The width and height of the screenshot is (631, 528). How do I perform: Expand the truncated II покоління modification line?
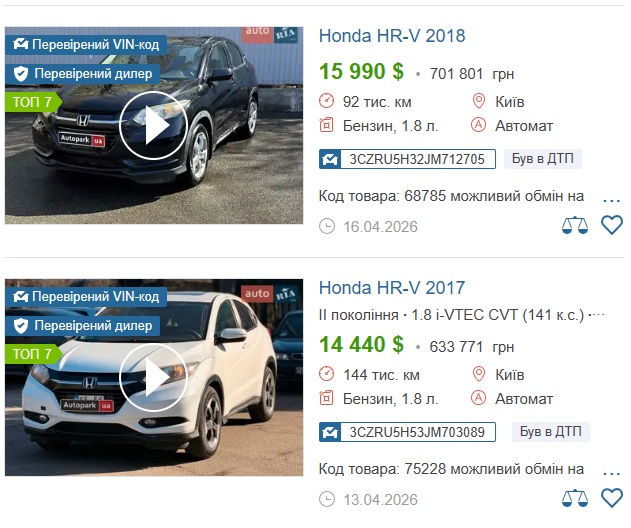click(x=597, y=315)
